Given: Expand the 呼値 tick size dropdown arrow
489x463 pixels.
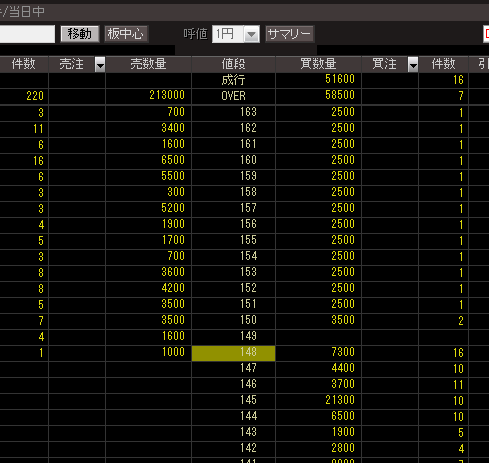Looking at the screenshot, I should coord(252,34).
